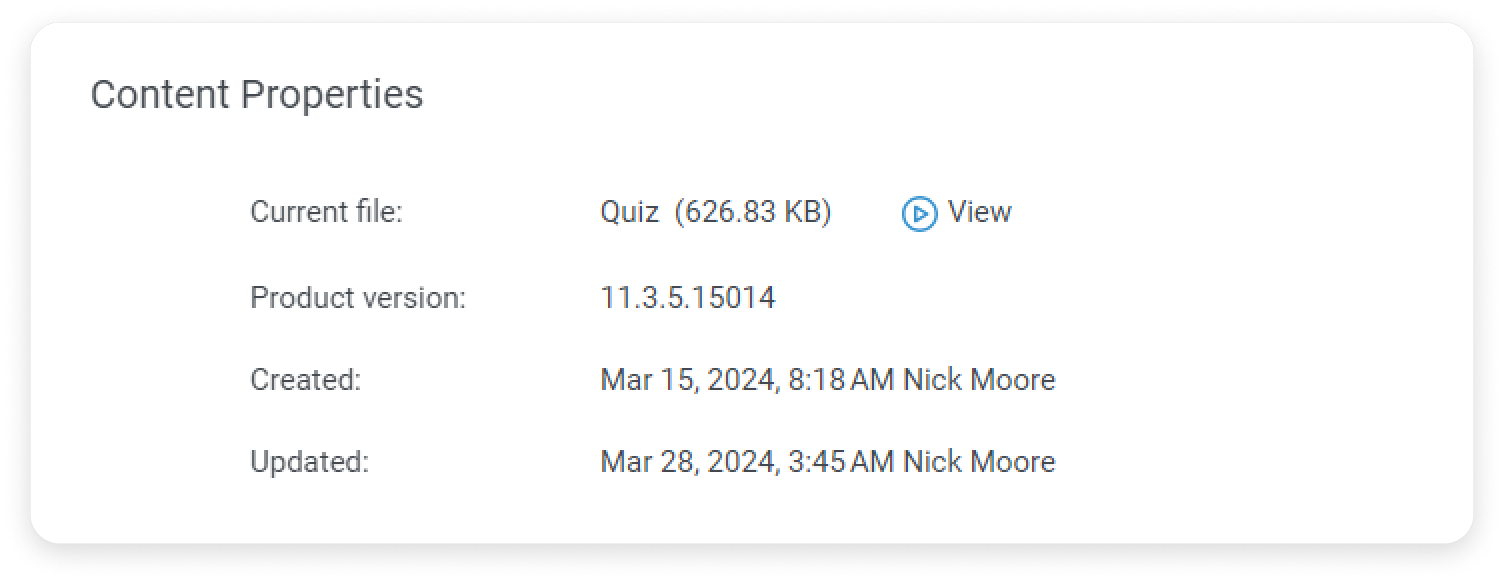
Task: Click the word Content in the heading
Action: point(161,94)
